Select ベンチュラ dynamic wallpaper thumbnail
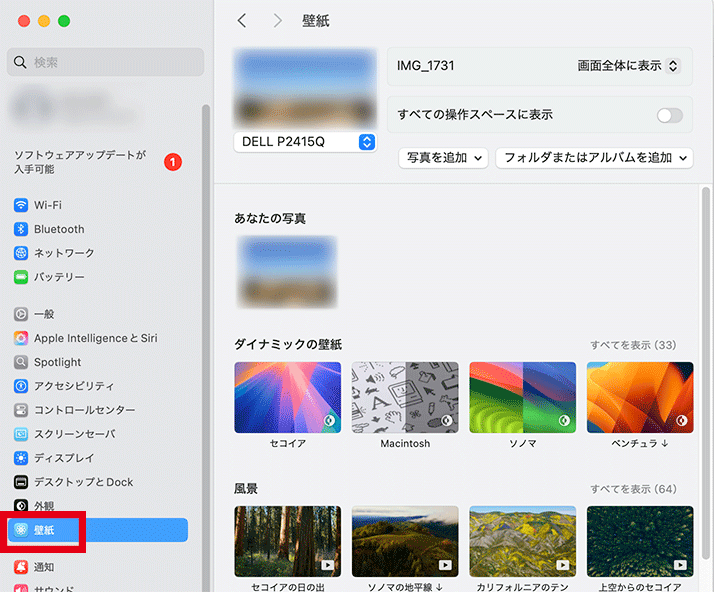 tap(640, 398)
